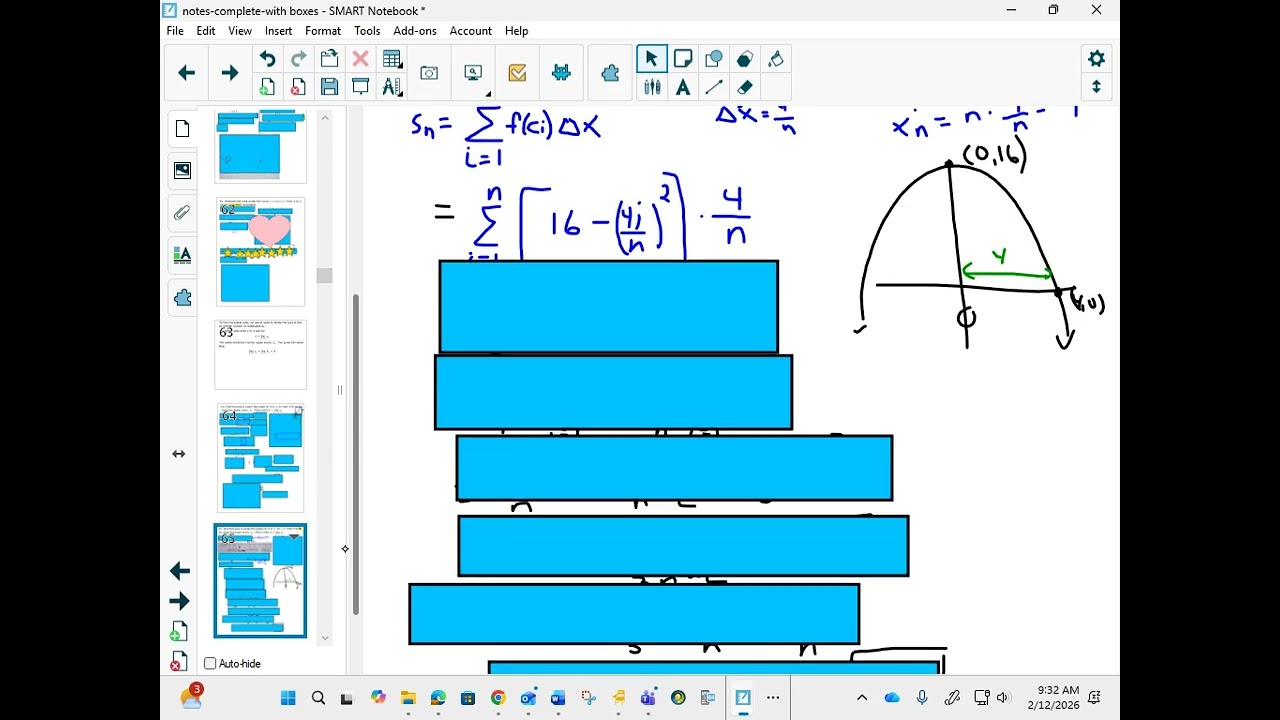Open the Edit menu

click(206, 31)
